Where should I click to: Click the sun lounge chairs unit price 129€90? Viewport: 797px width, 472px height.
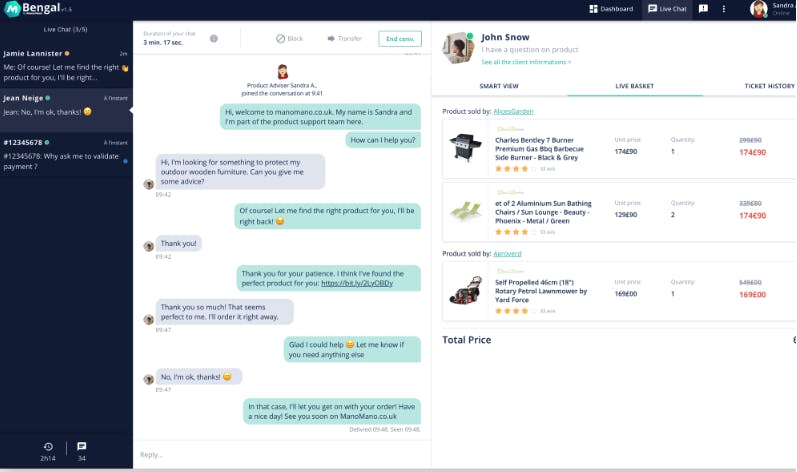point(626,214)
